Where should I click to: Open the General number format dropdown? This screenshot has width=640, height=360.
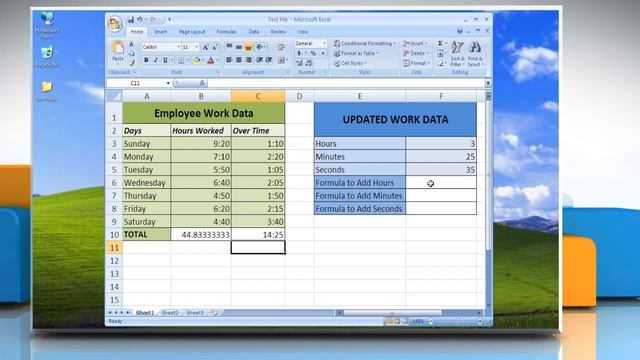[x=324, y=43]
